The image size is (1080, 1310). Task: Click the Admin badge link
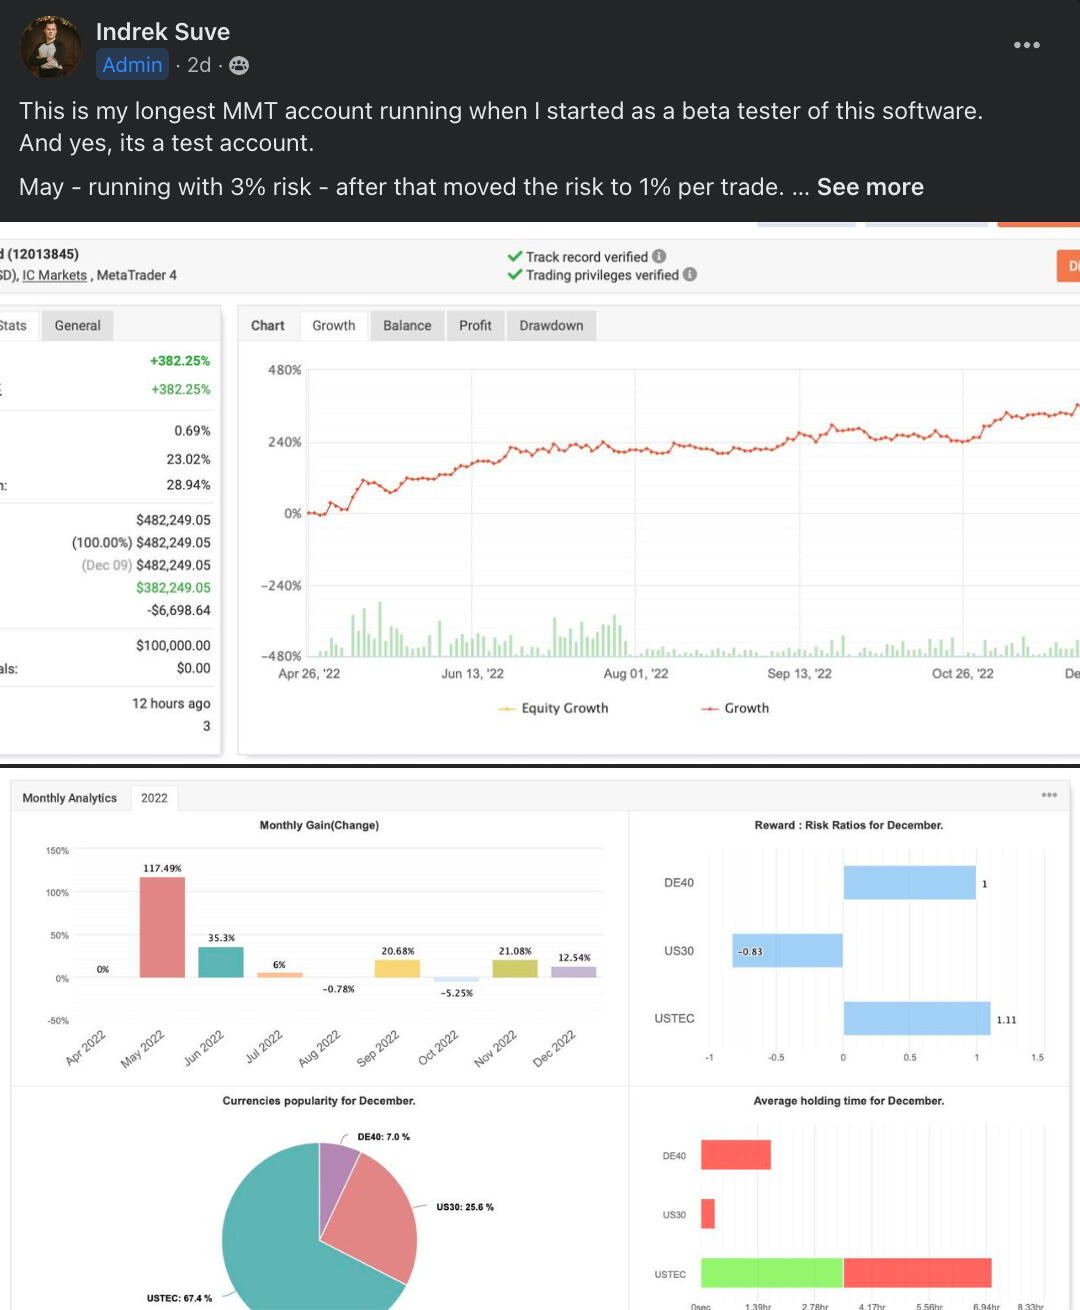coord(132,65)
